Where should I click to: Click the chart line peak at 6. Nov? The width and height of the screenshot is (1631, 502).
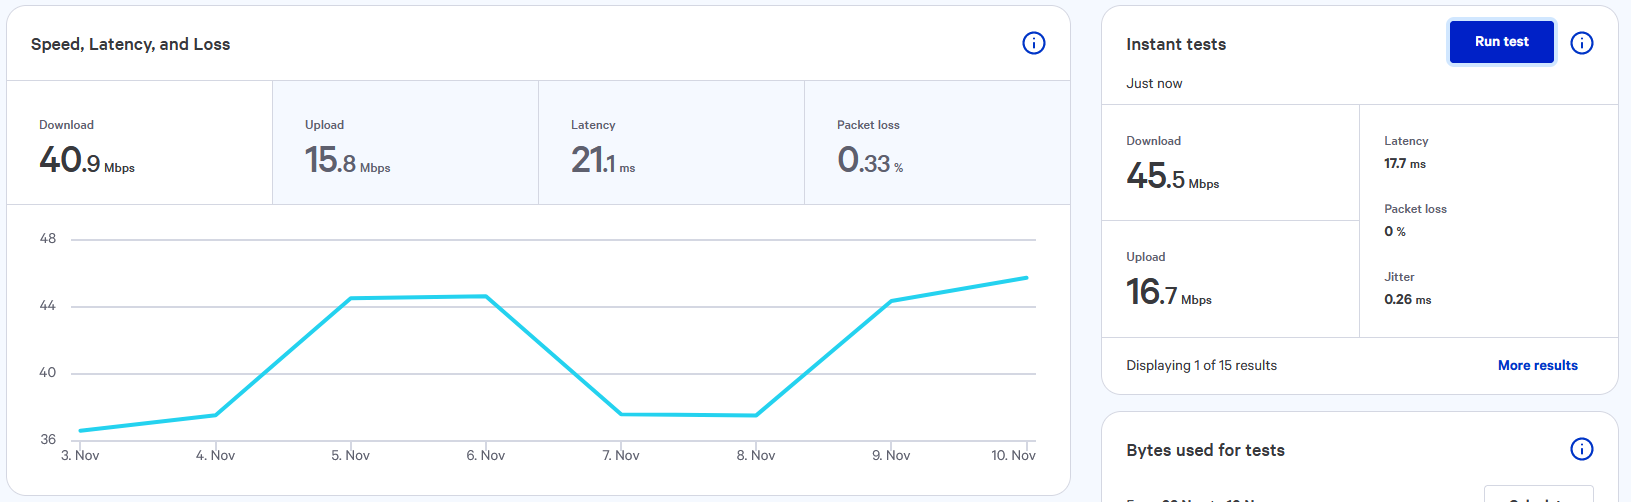[486, 296]
